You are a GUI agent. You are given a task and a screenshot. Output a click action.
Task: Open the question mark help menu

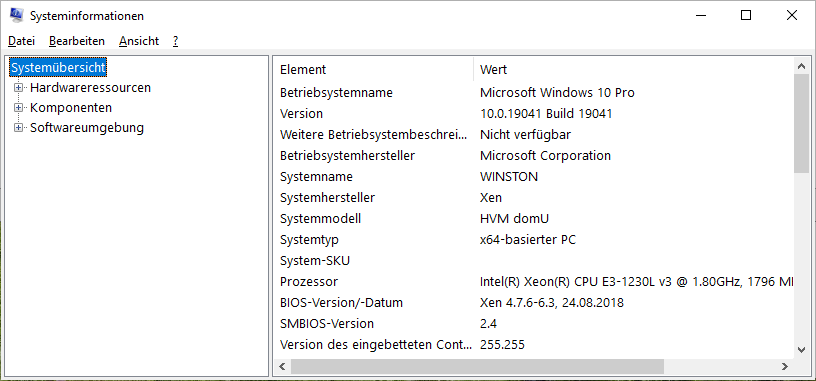pyautogui.click(x=176, y=41)
